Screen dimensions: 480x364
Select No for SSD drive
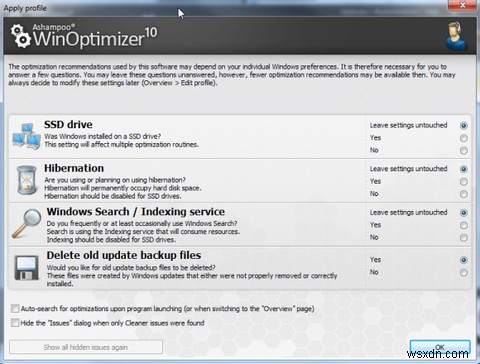tap(463, 151)
